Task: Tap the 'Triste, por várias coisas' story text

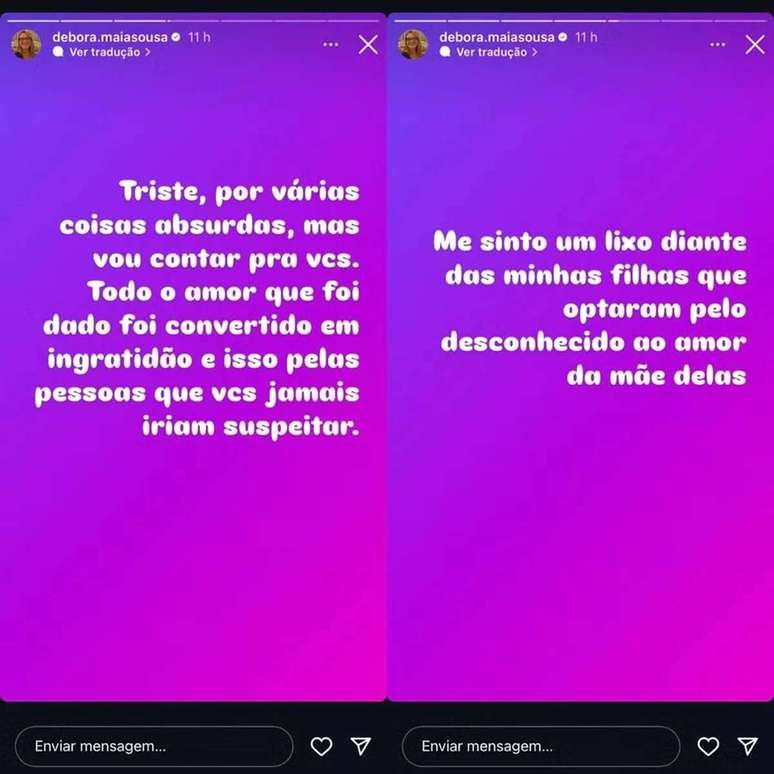Action: pyautogui.click(x=197, y=309)
